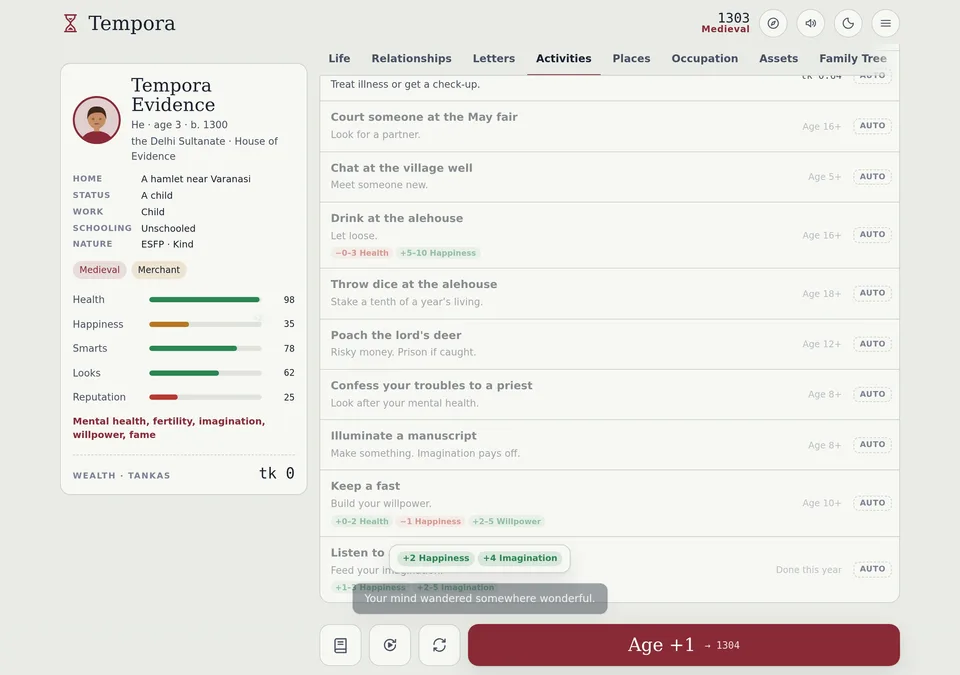
Task: Toggle AUTO for Keep a fast
Action: tap(872, 503)
